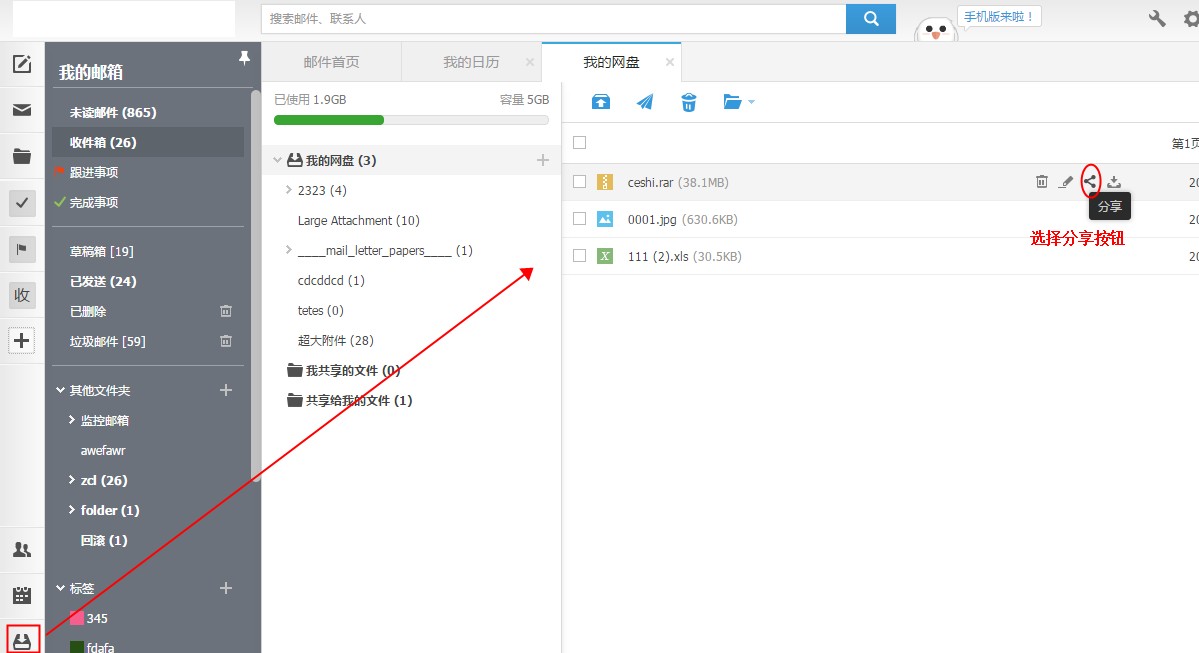The image size is (1199, 653).
Task: Click the search magnifier button
Action: 870,19
